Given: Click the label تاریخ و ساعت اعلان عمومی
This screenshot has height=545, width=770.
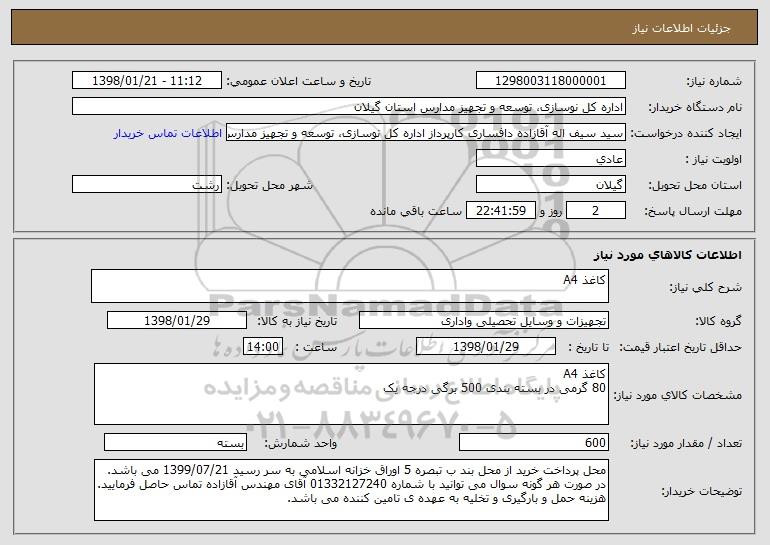Looking at the screenshot, I should coord(299,82).
